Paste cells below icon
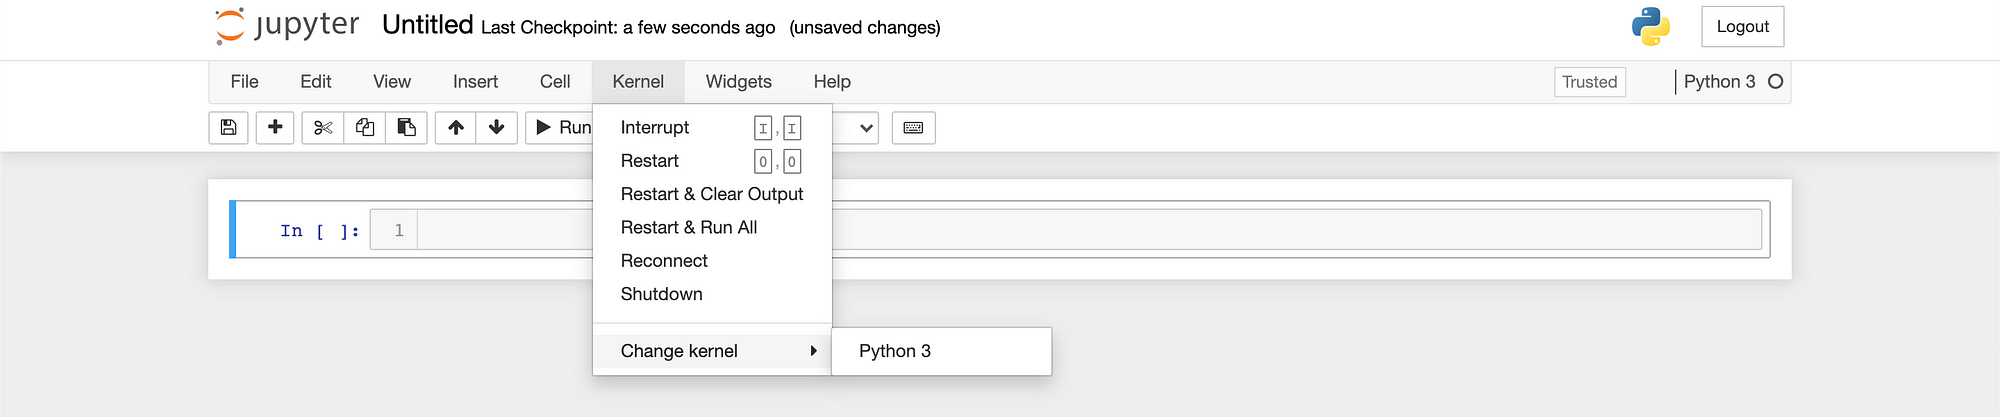 pos(407,128)
